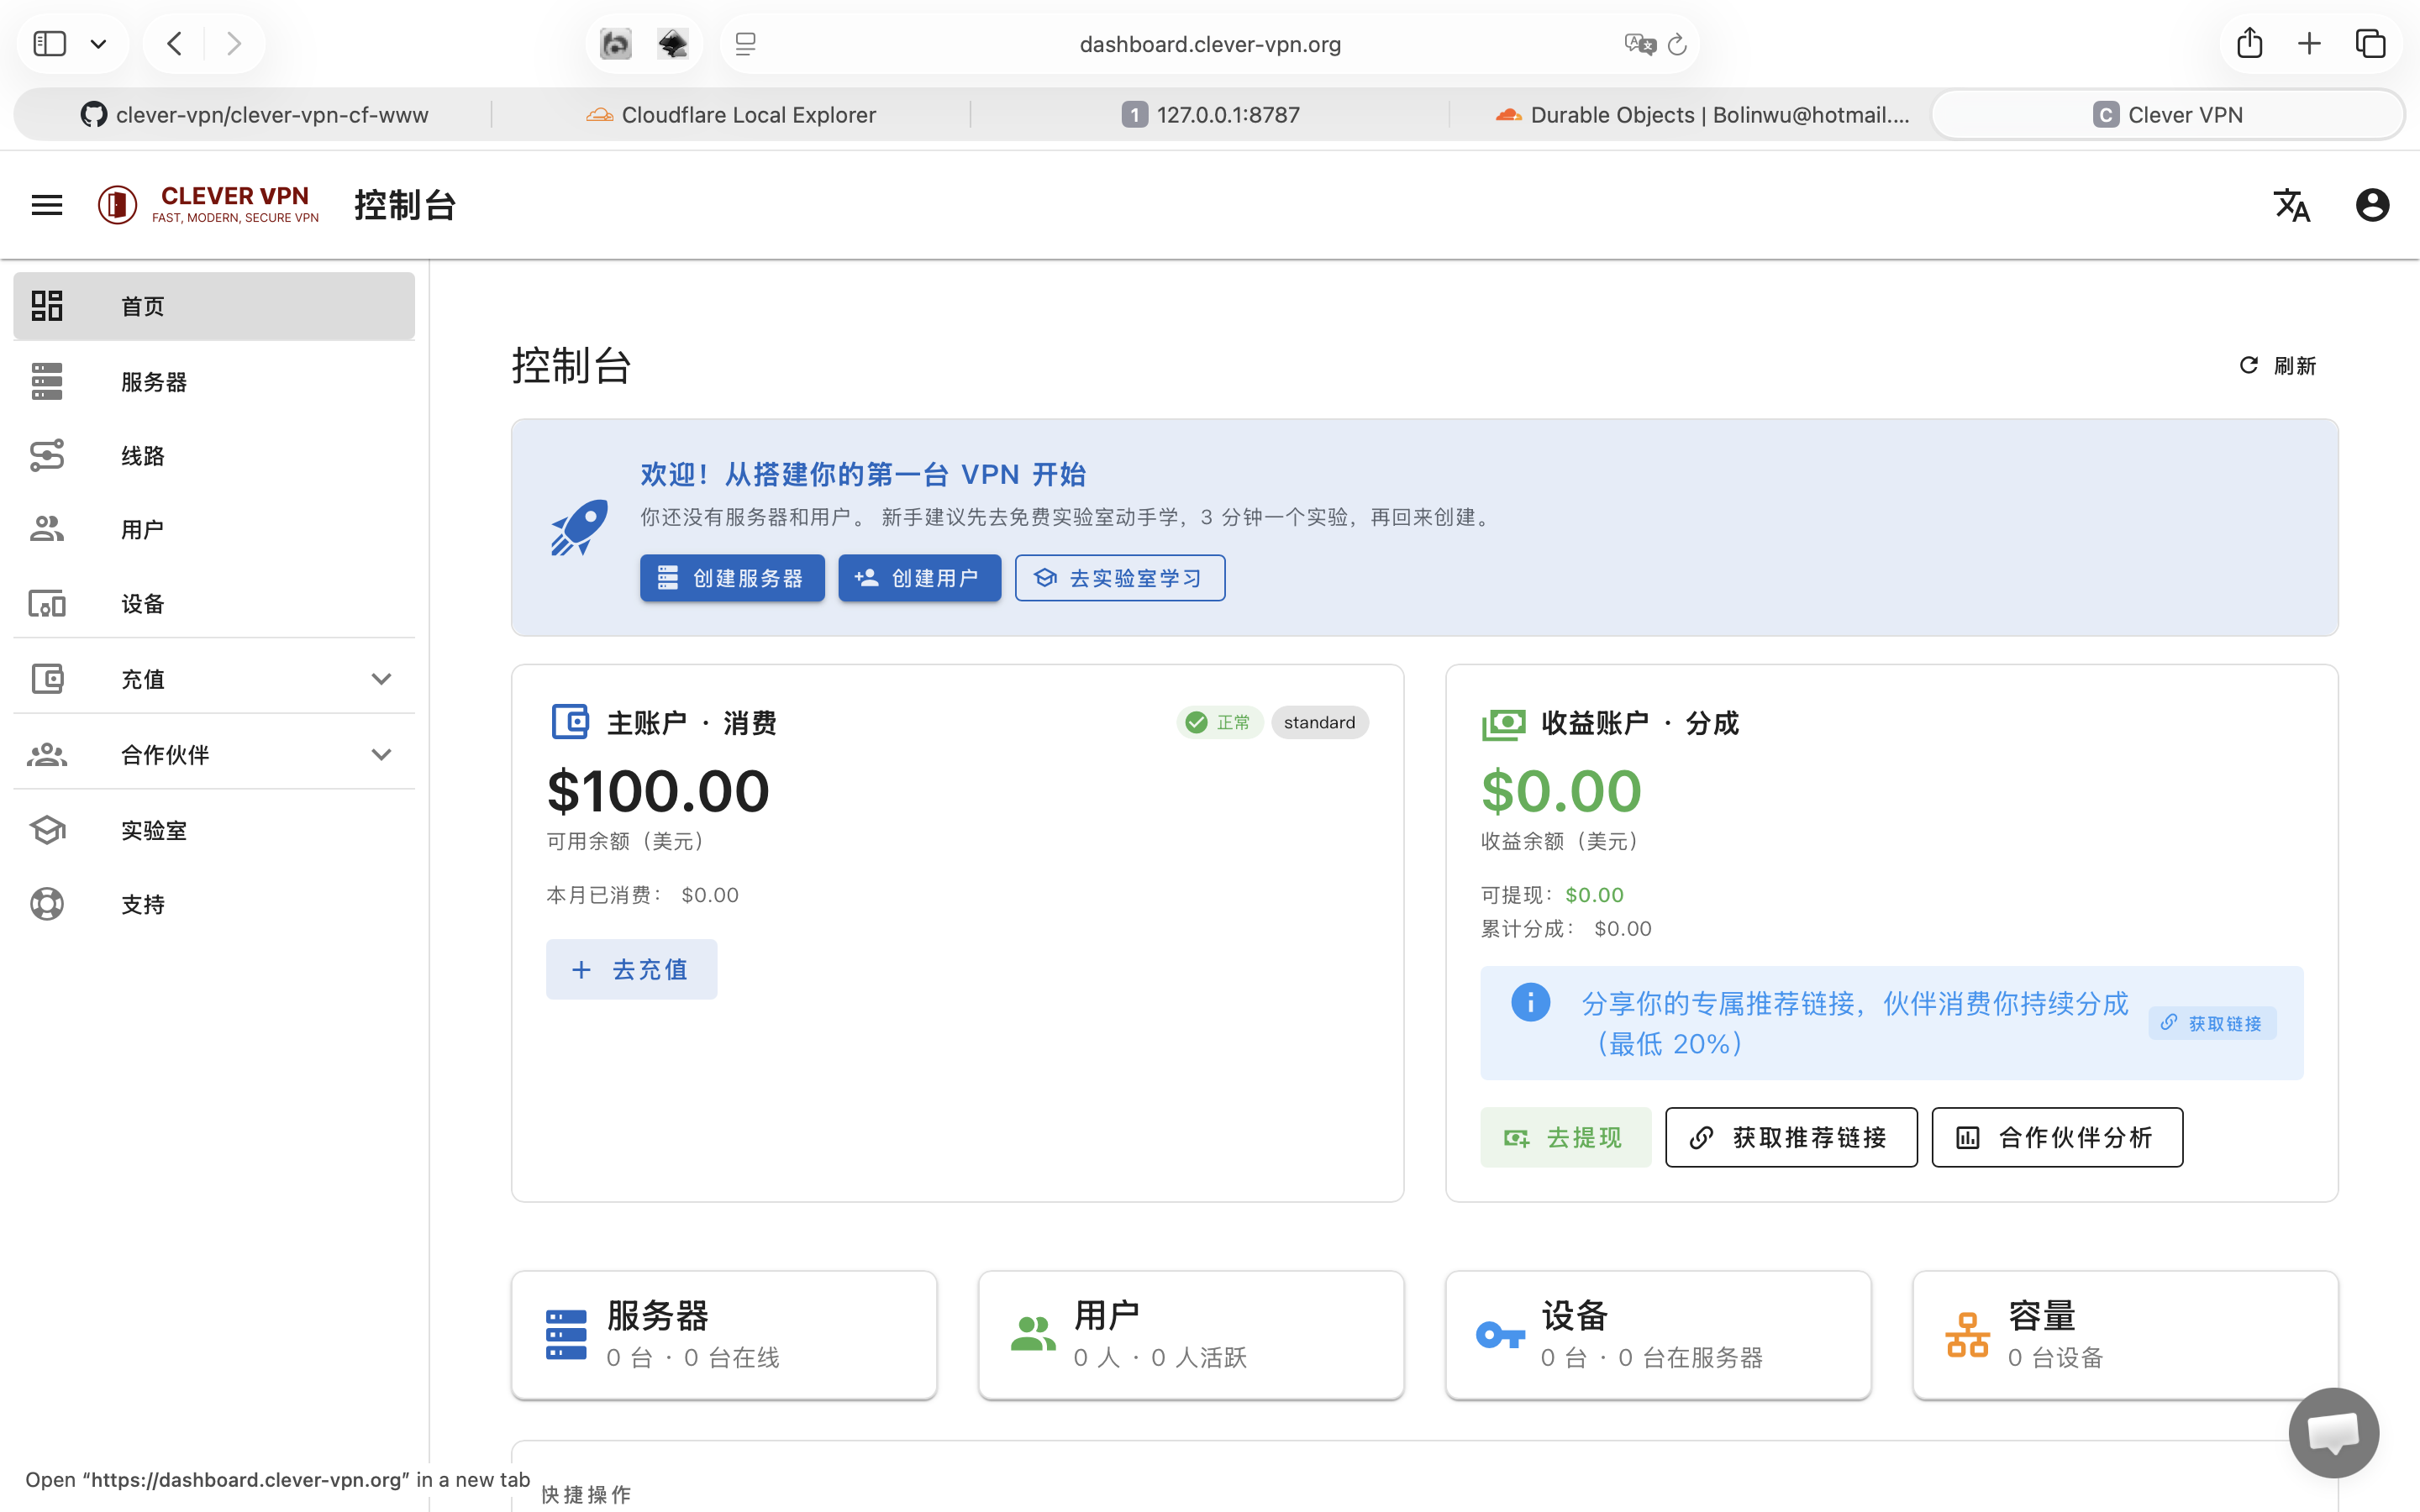
Task: Click 去充值 button
Action: pos(631,969)
